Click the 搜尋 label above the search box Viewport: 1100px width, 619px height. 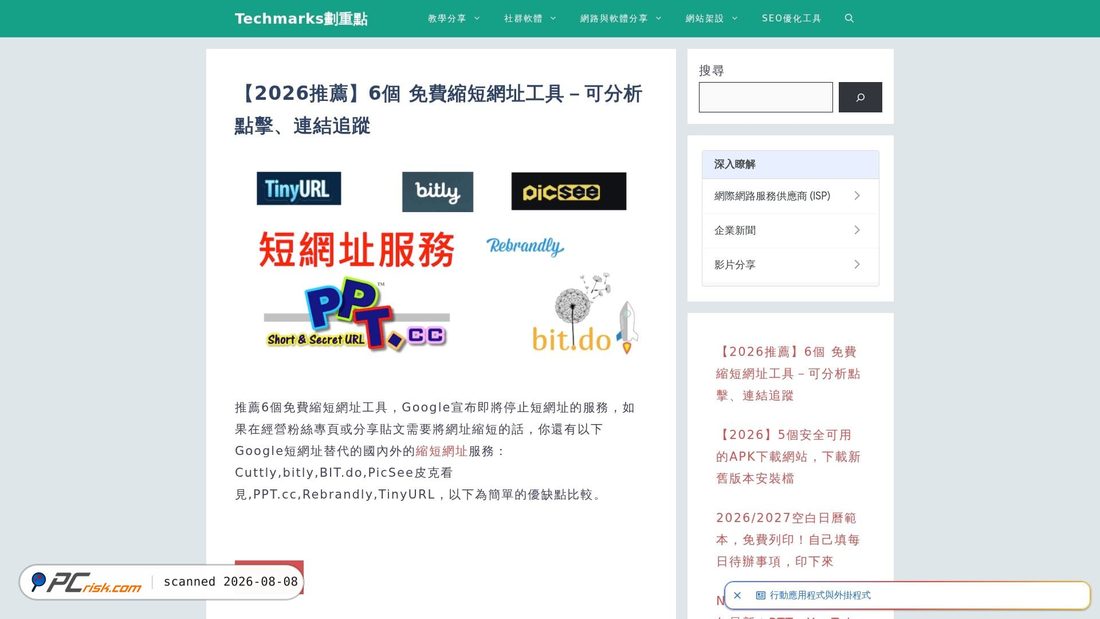pos(711,70)
